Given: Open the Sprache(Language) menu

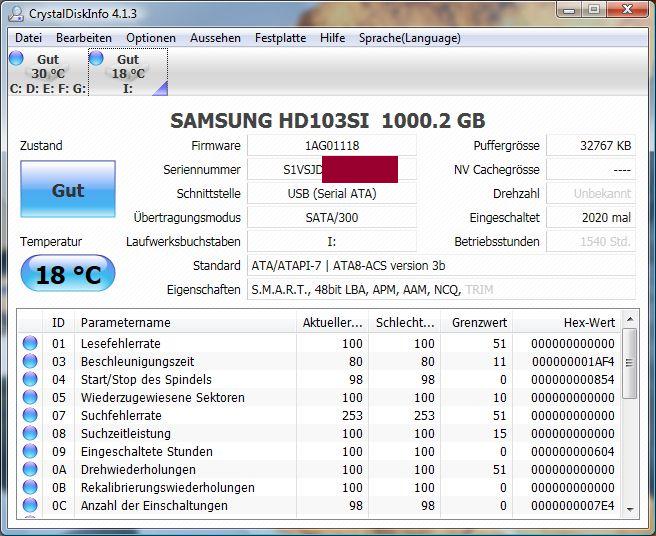Looking at the screenshot, I should [410, 38].
